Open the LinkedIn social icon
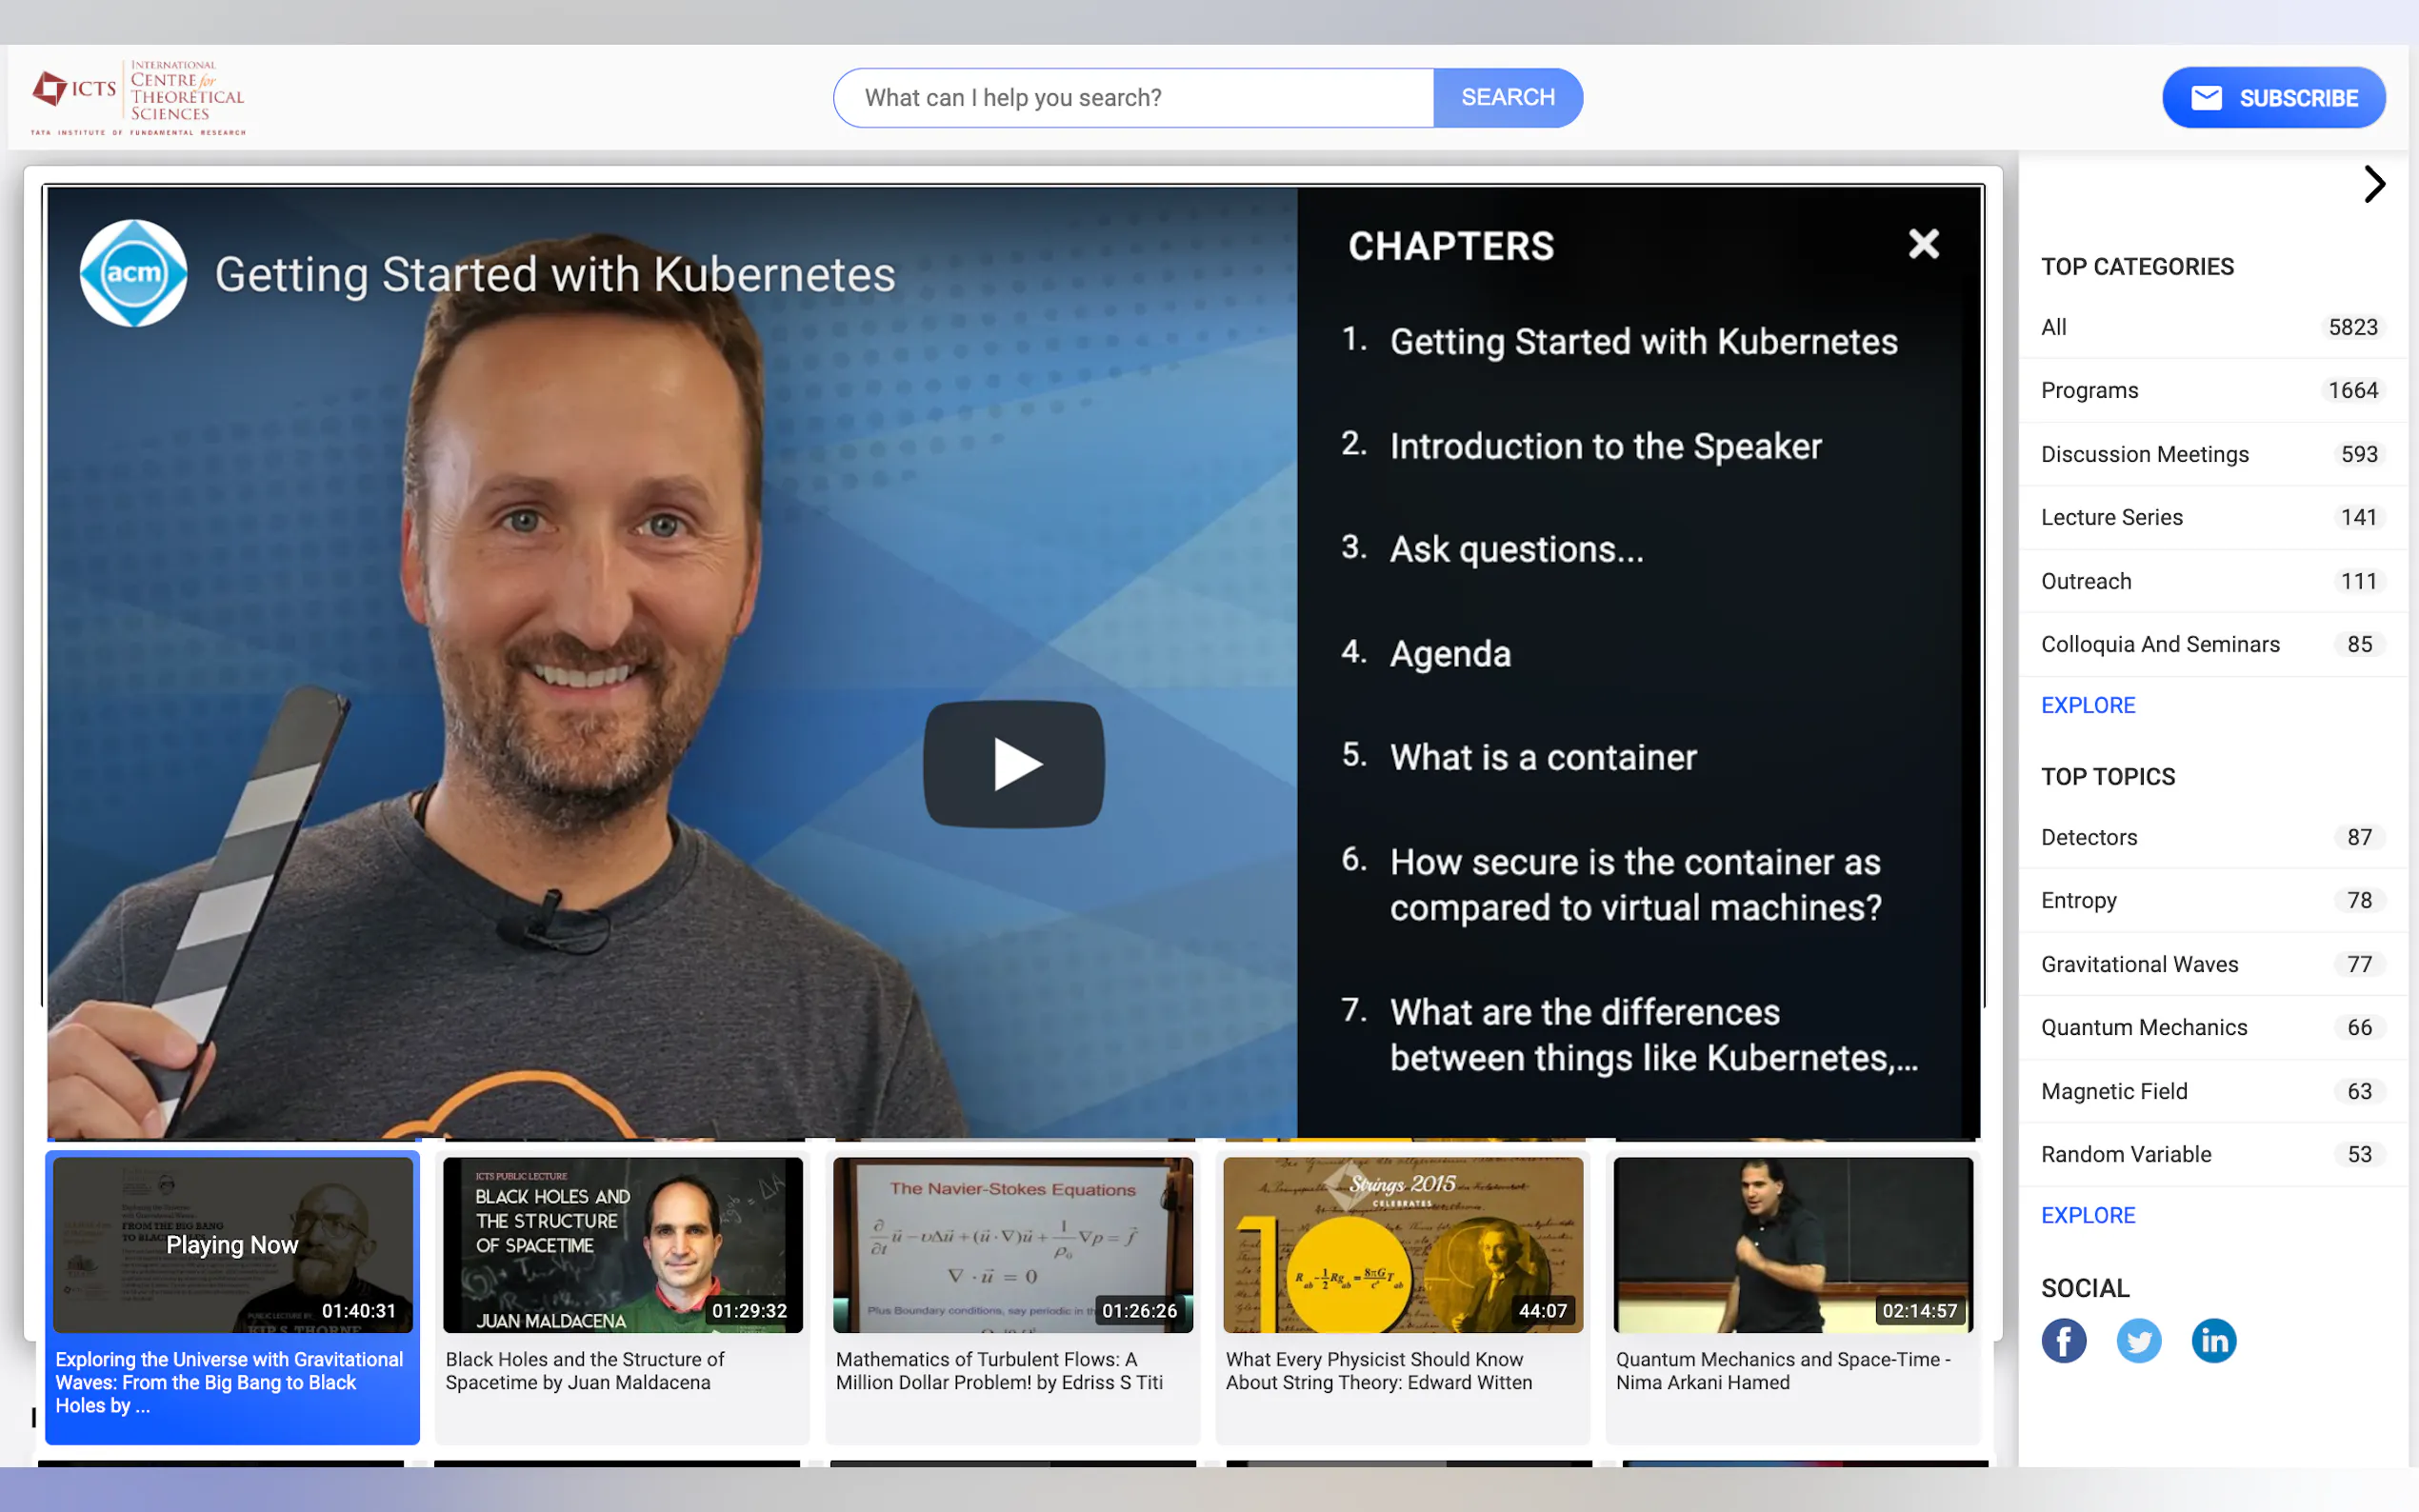2419x1512 pixels. (x=2213, y=1340)
